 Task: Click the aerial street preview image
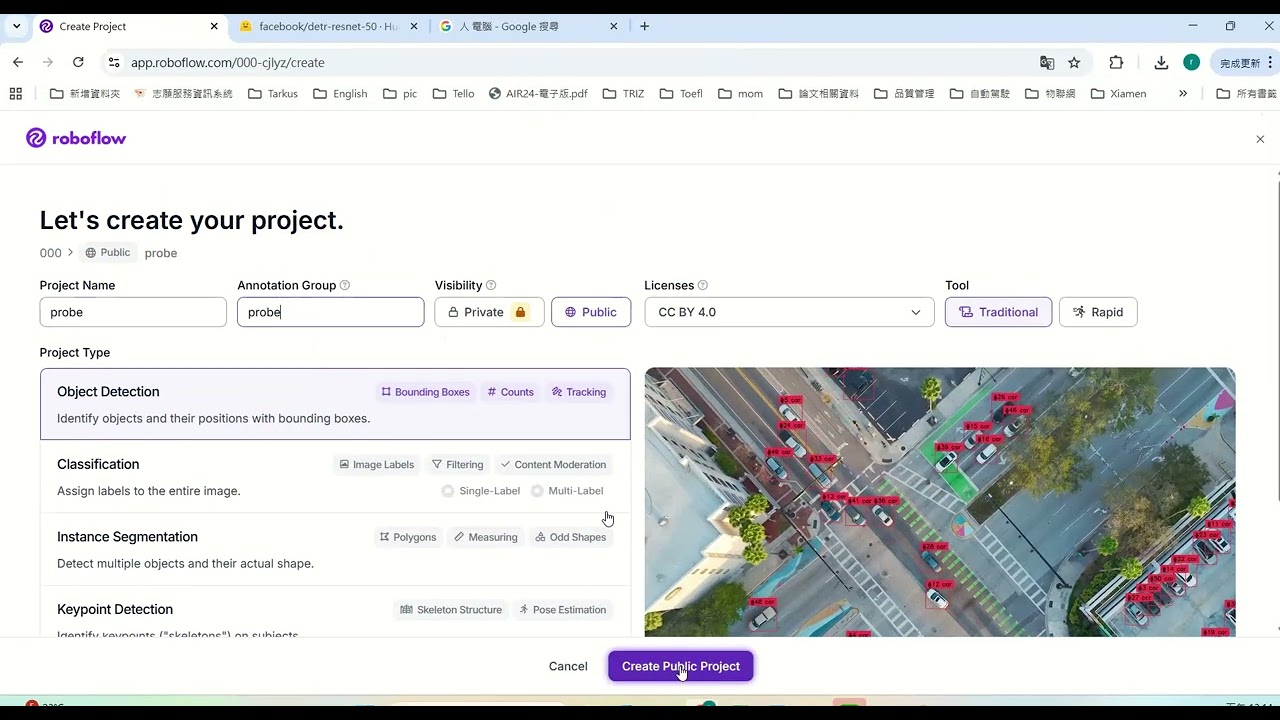tap(940, 502)
